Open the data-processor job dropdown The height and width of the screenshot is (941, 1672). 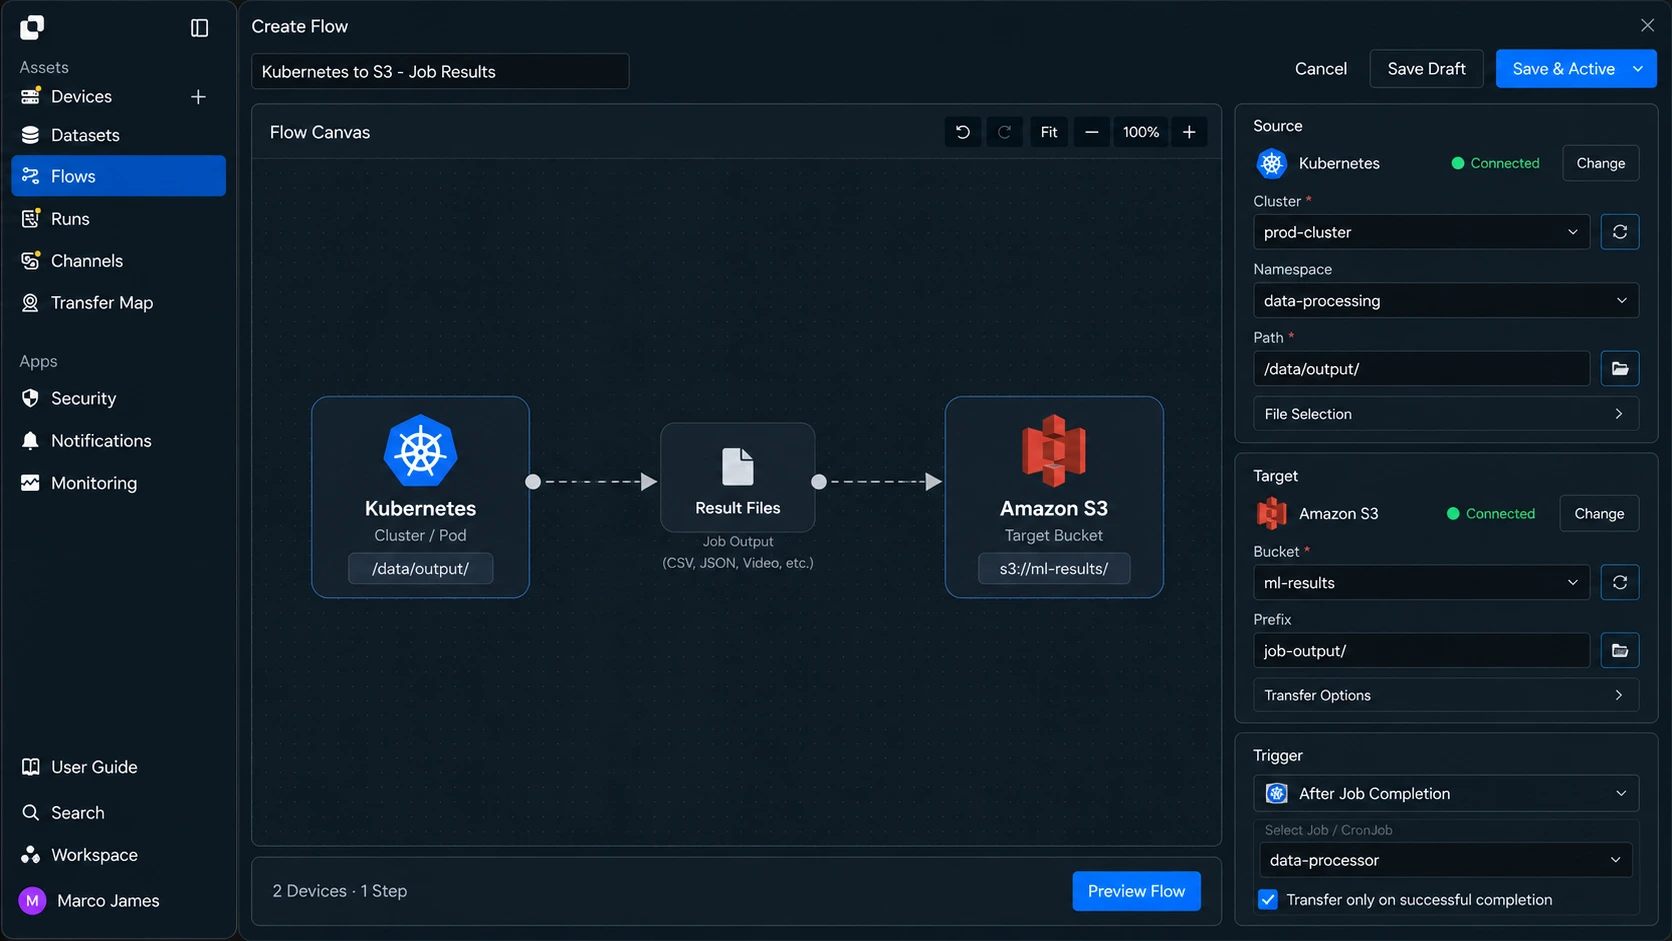1446,861
